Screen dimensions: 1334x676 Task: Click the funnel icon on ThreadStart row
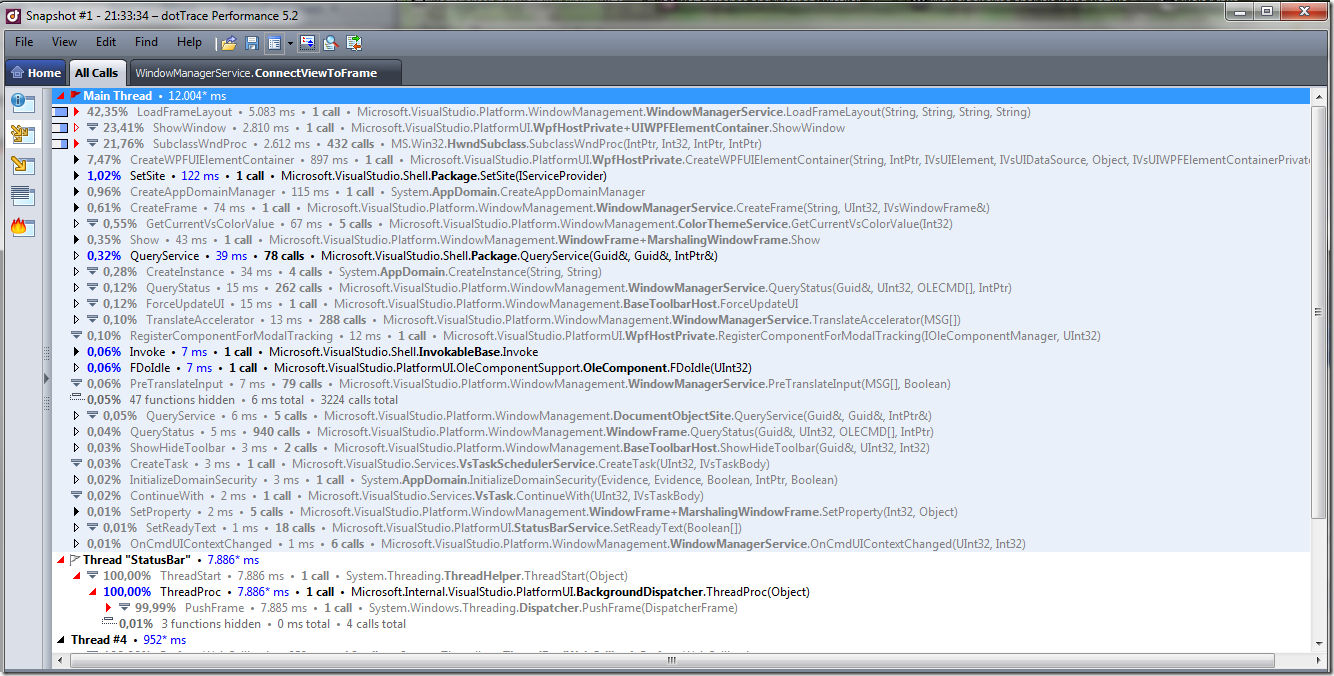pyautogui.click(x=92, y=576)
